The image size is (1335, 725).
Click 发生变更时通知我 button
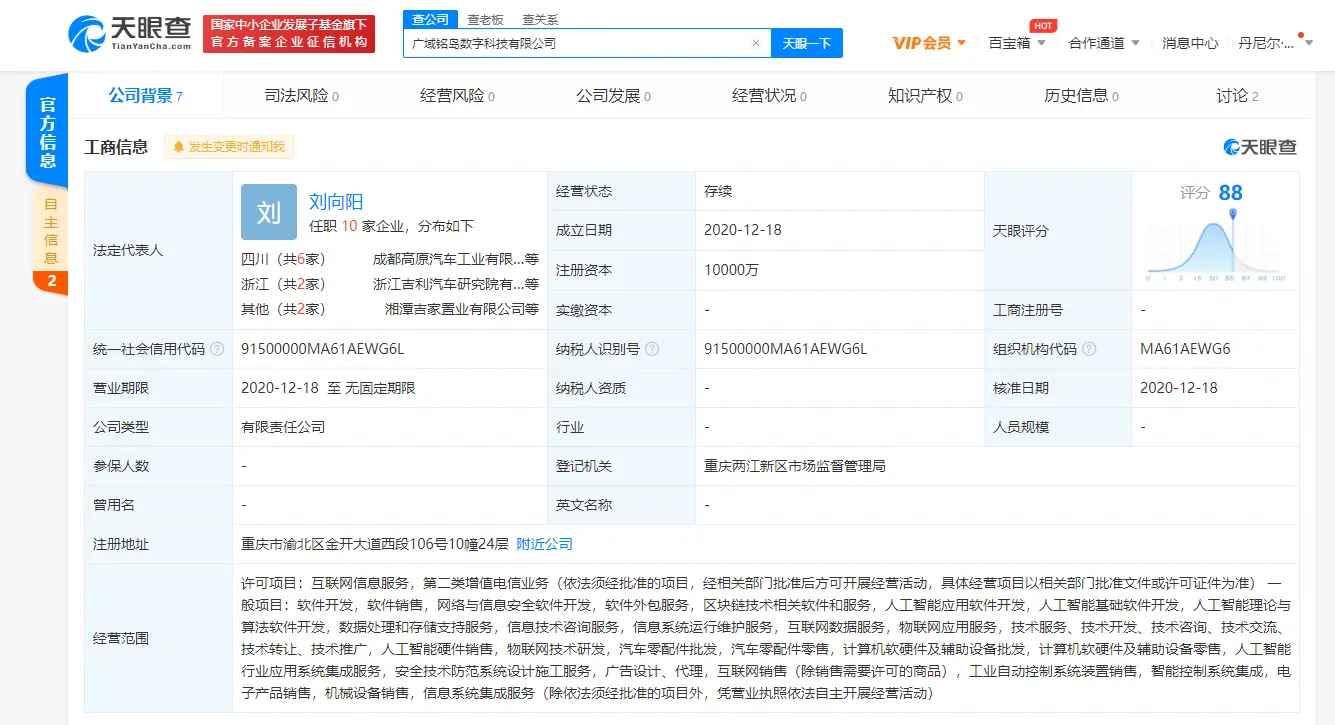[x=229, y=147]
